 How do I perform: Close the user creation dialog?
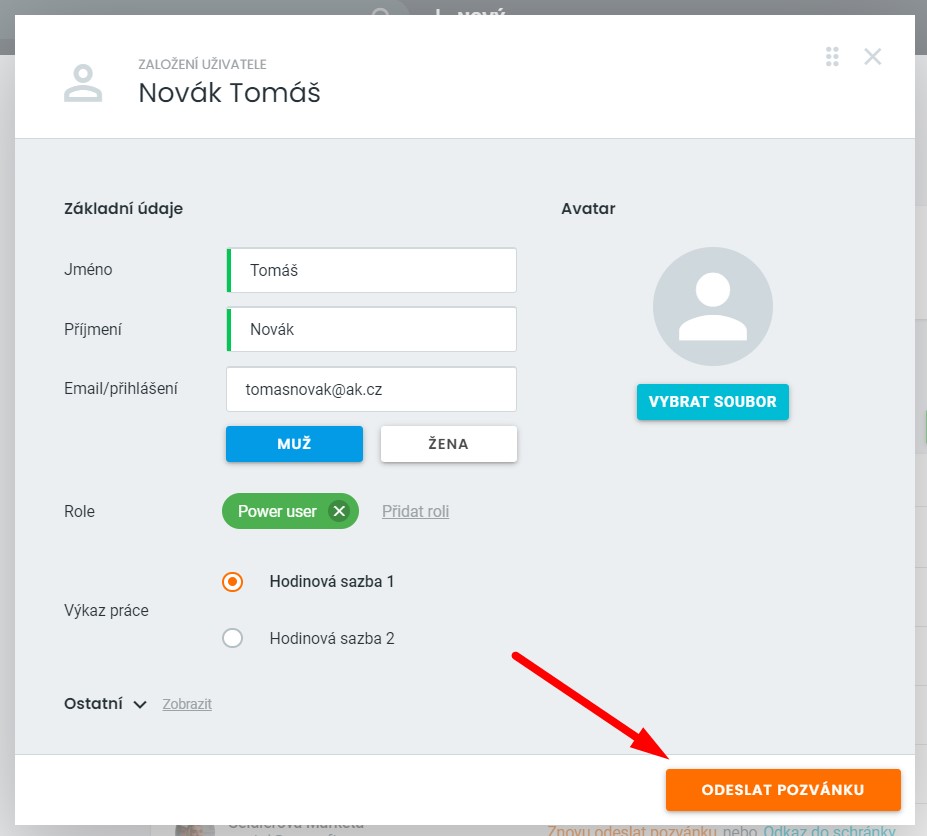872,57
